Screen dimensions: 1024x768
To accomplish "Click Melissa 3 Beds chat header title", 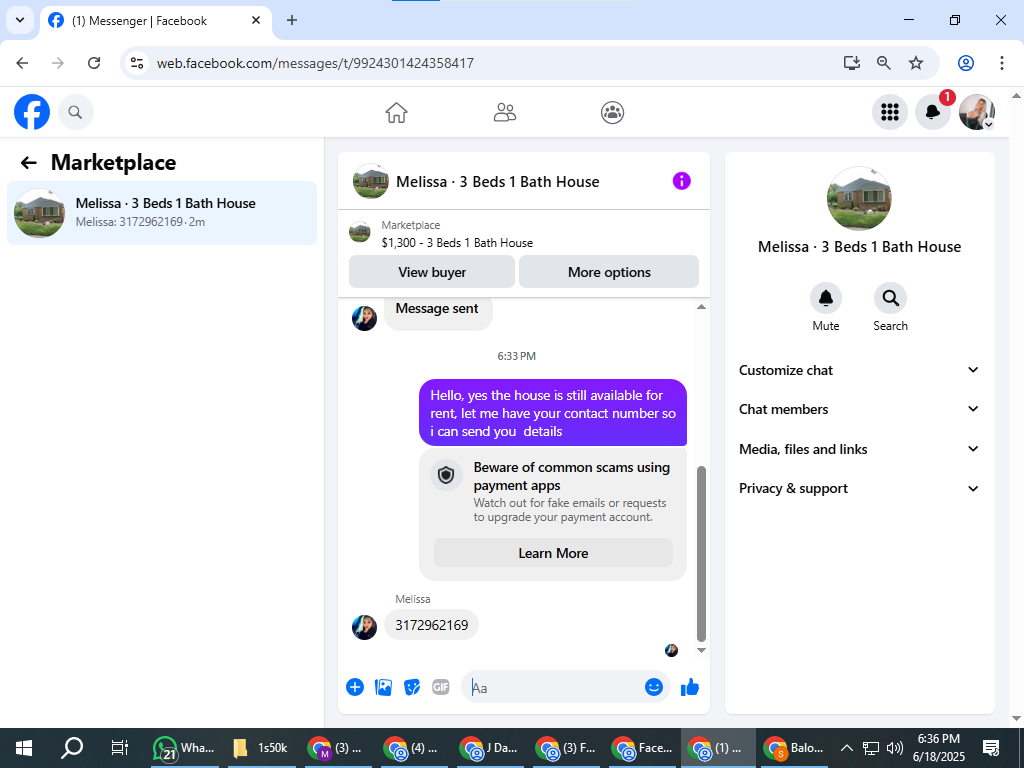I will pyautogui.click(x=497, y=182).
